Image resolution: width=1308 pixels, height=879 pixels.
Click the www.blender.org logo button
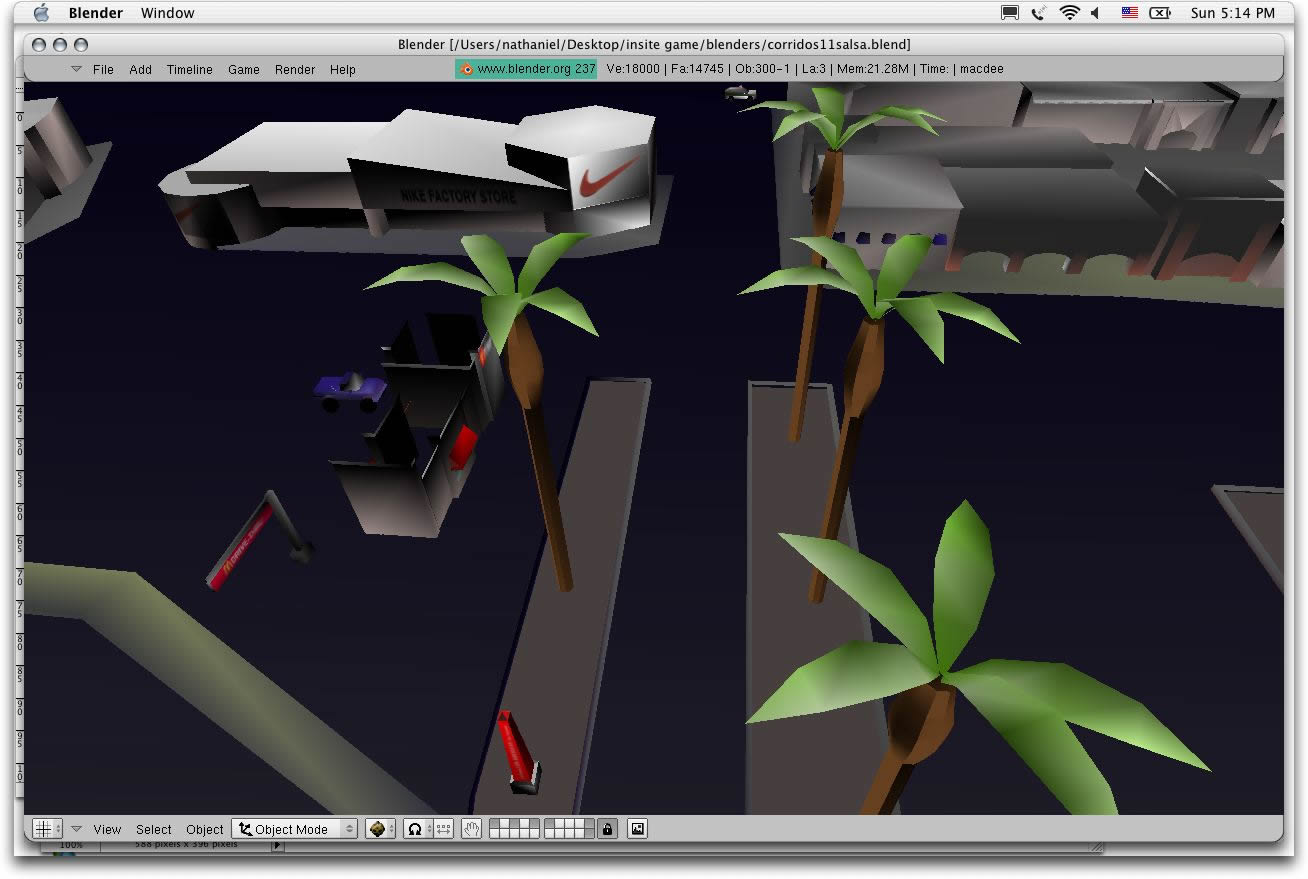coord(527,69)
